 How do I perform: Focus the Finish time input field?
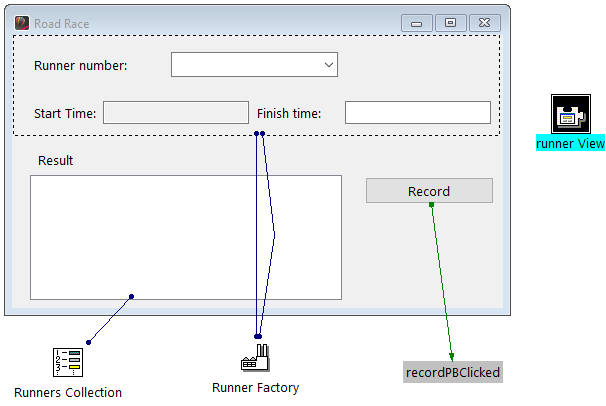417,113
